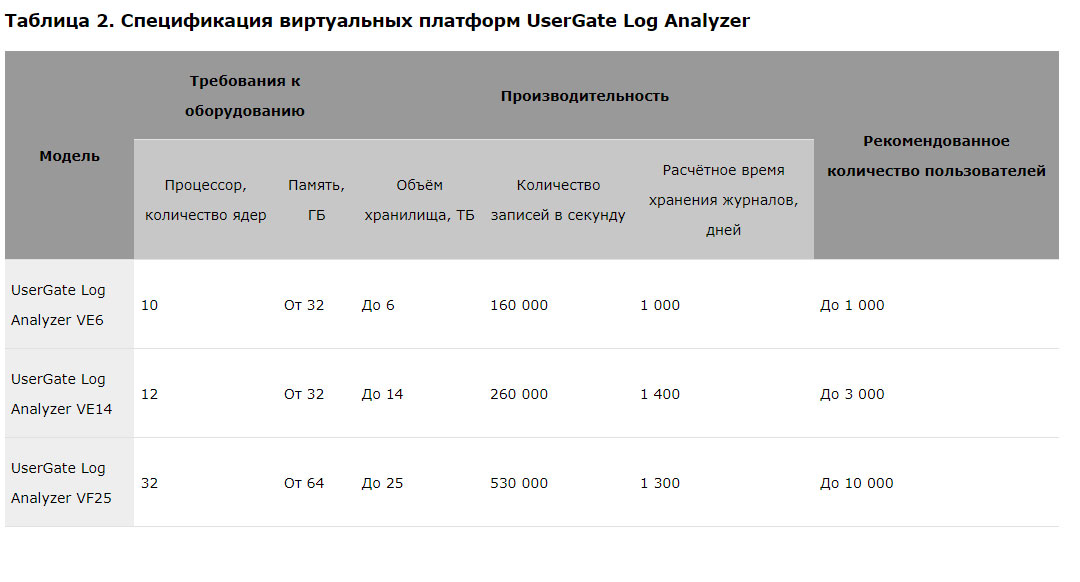
Task: Click processor cores value '10' for VE6
Action: click(149, 304)
